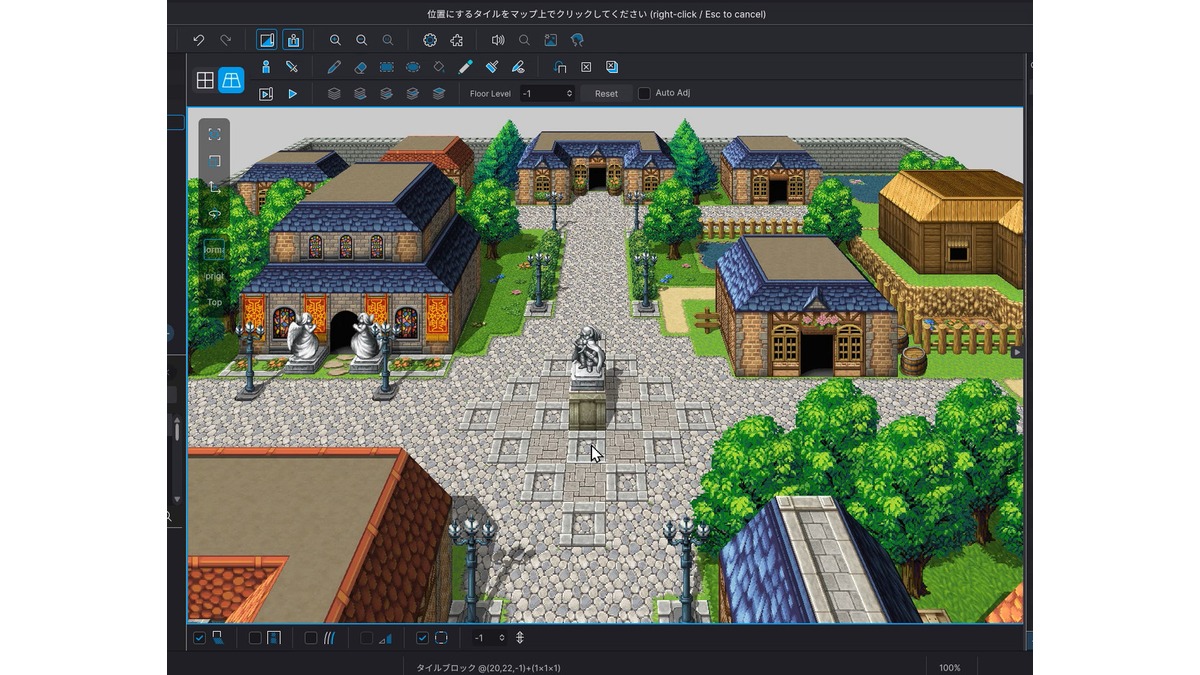This screenshot has height=675, width=1200.
Task: Enable the Auto Adj checkbox
Action: pyautogui.click(x=644, y=93)
